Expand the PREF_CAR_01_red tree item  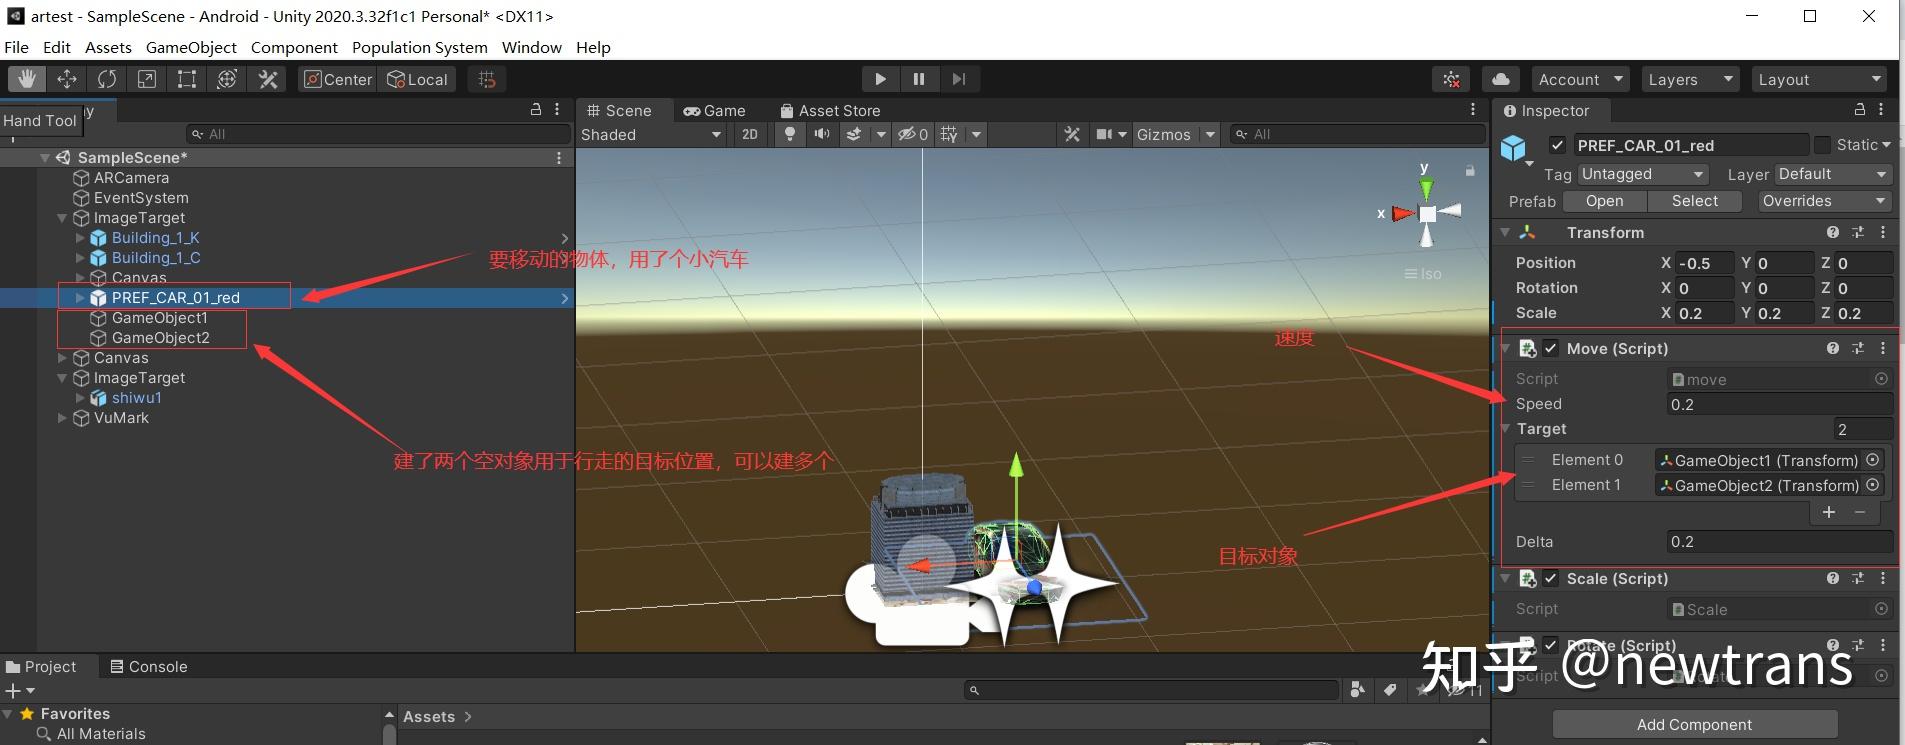[x=80, y=297]
